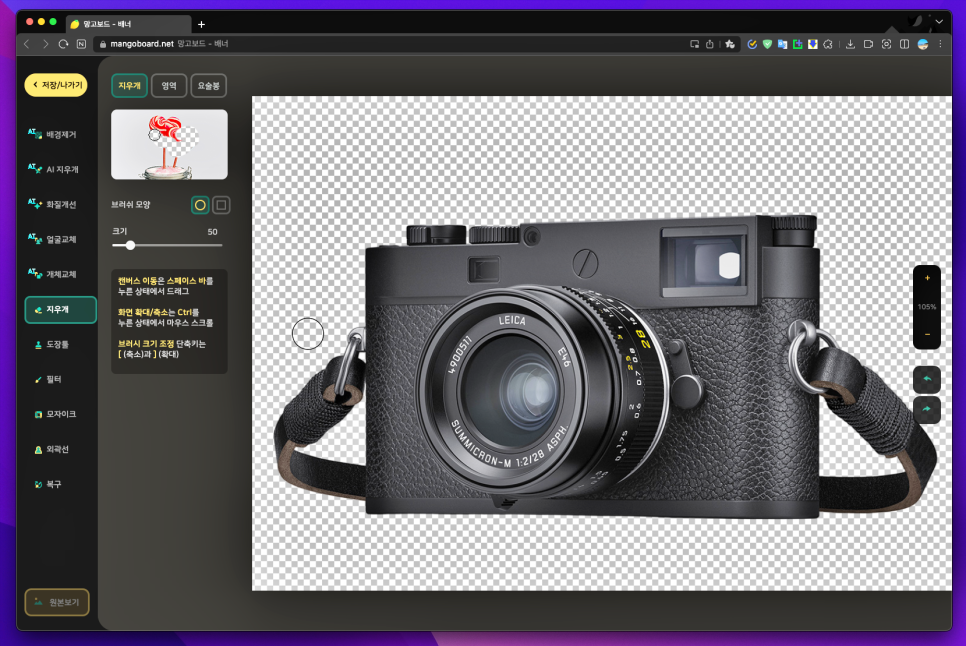Switch to the 영역 tab

click(169, 86)
